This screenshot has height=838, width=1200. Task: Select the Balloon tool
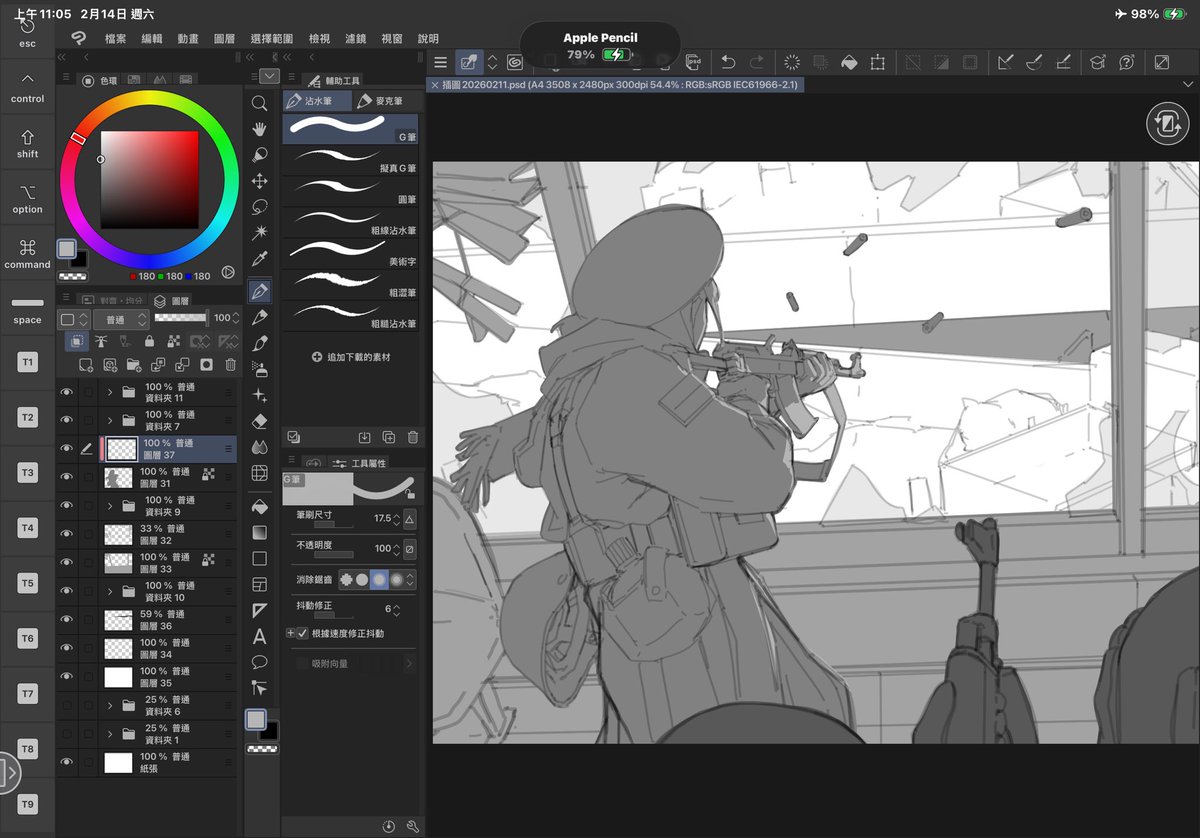pos(259,662)
